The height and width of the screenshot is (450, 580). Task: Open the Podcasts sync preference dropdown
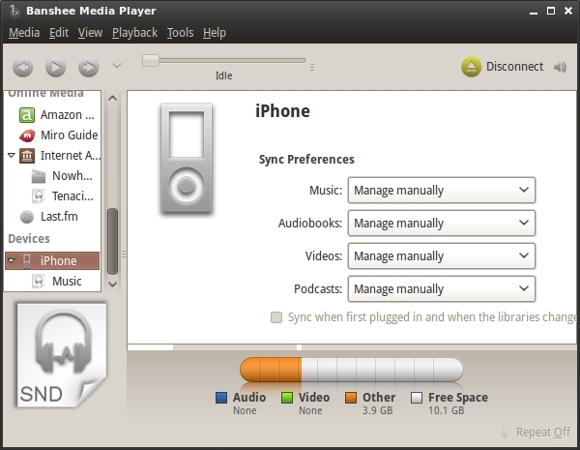coord(441,288)
